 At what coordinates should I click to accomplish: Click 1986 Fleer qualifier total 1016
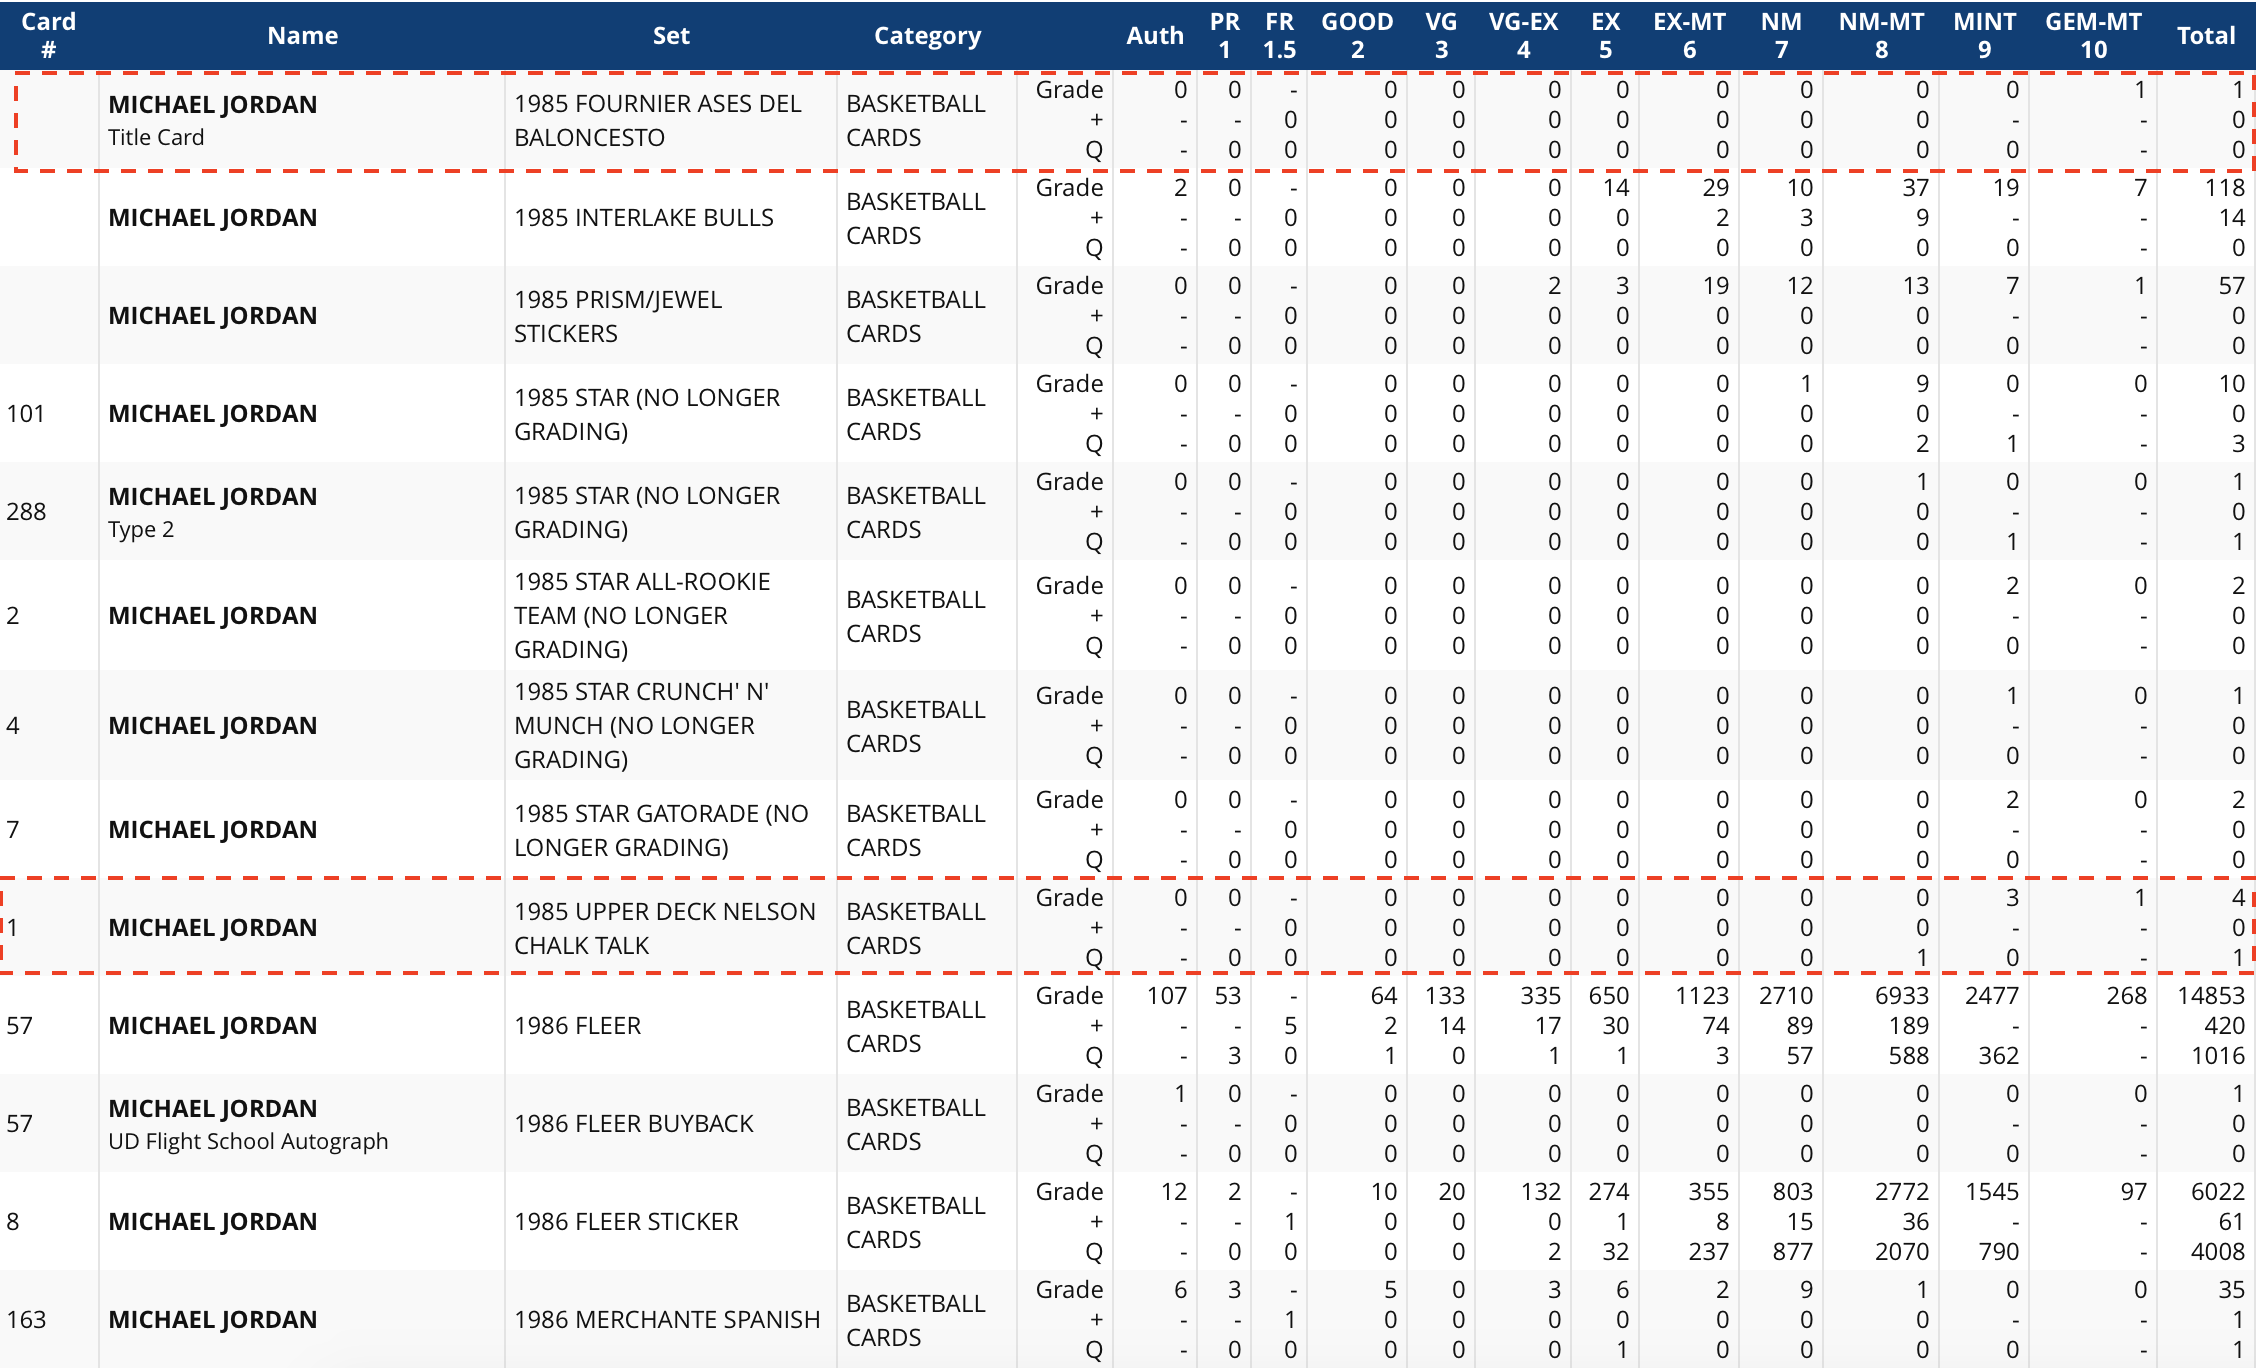coord(2218,1056)
